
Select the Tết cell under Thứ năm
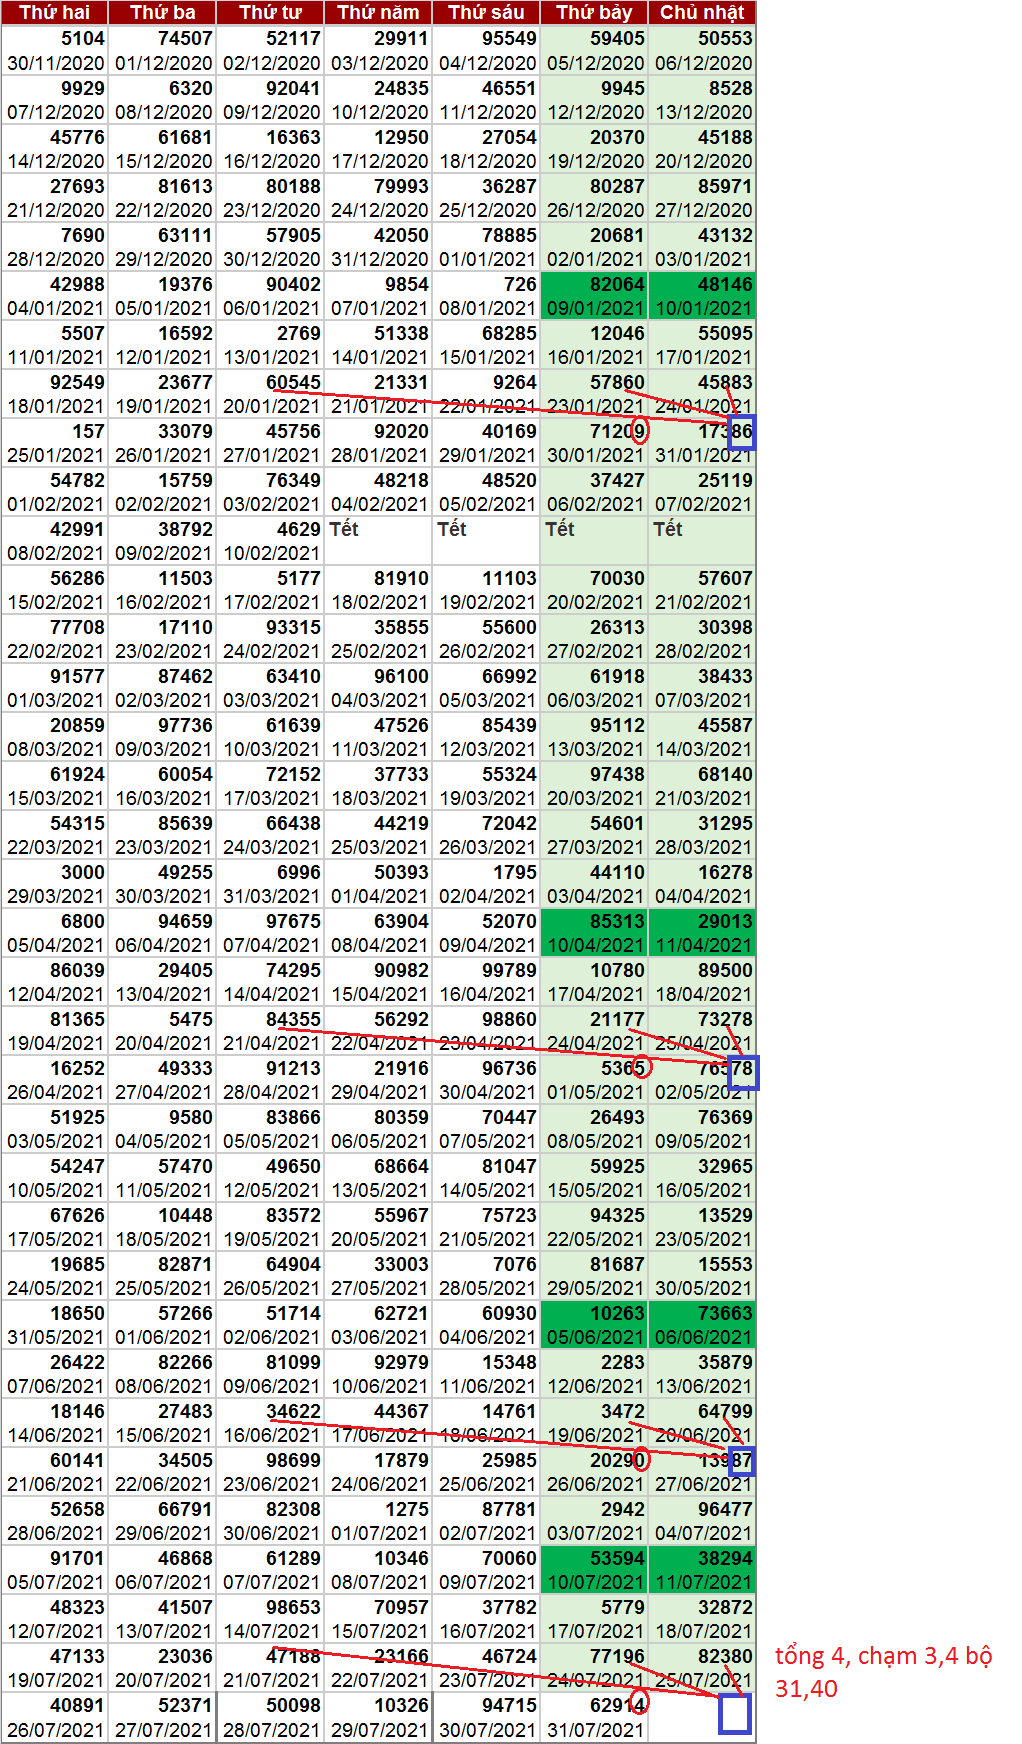378,529
